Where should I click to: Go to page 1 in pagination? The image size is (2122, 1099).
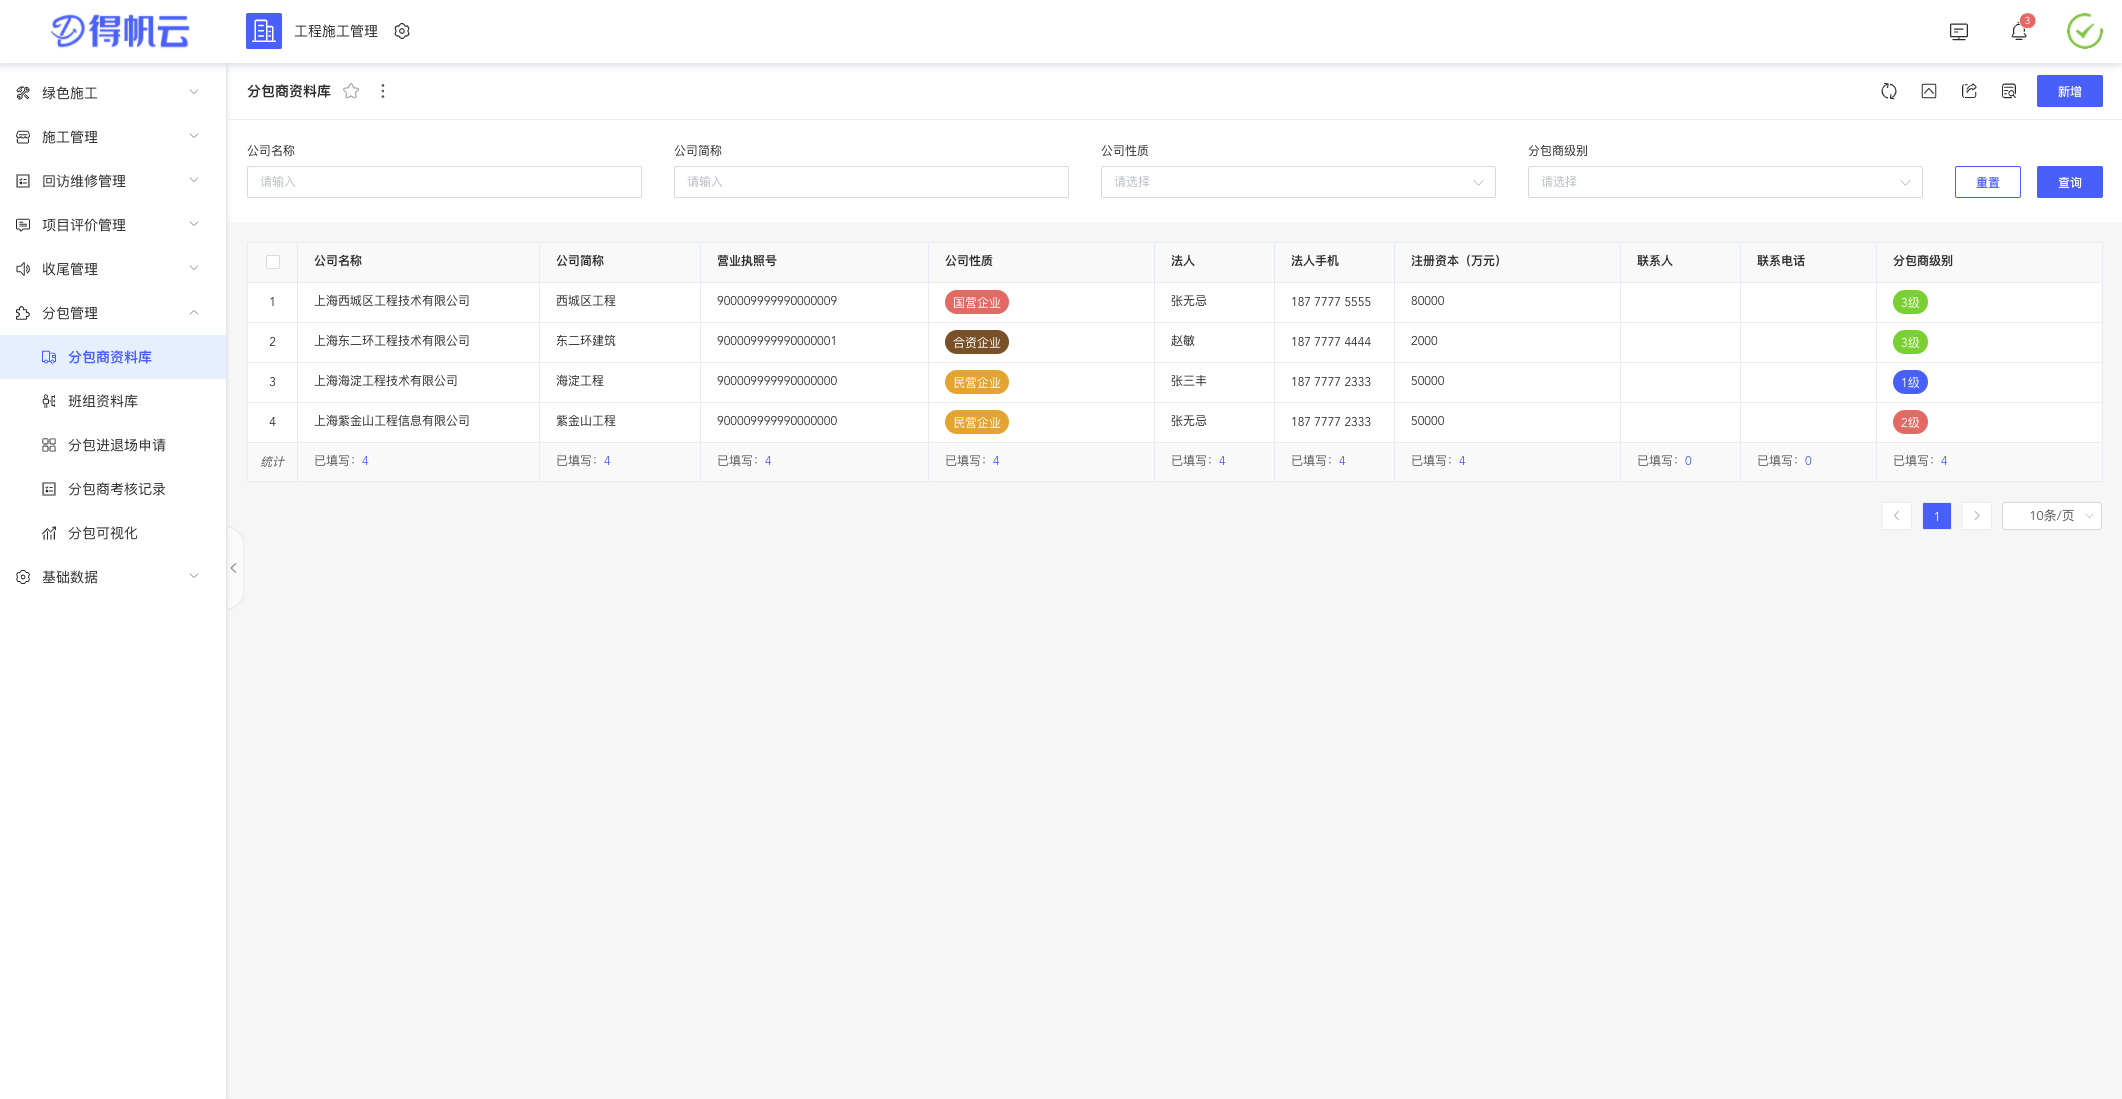pos(1937,516)
